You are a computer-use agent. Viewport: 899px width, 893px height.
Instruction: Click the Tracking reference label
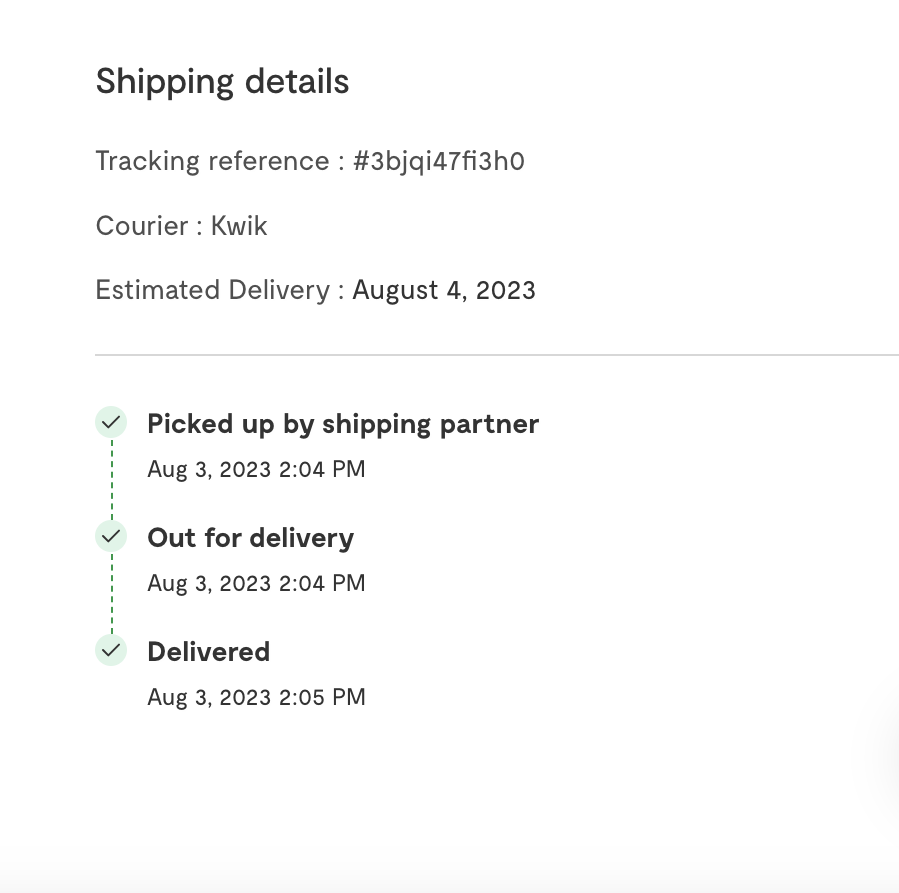[x=212, y=161]
